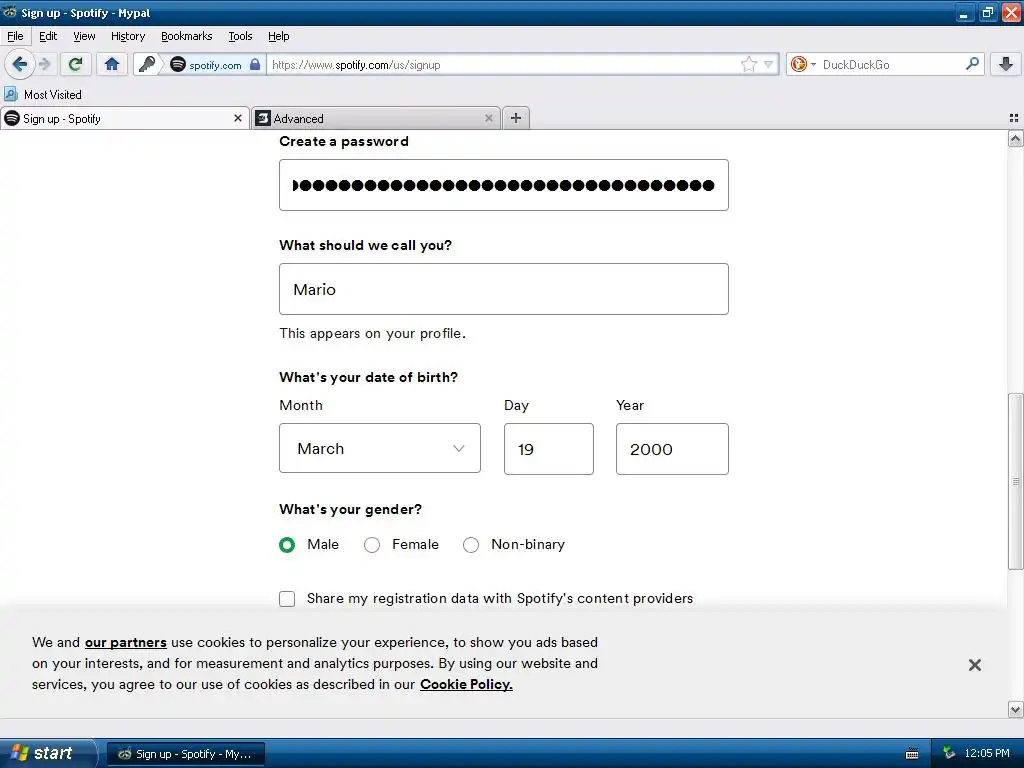Image resolution: width=1024 pixels, height=768 pixels.
Task: Open the address bar history dropdown arrow
Action: pos(769,64)
